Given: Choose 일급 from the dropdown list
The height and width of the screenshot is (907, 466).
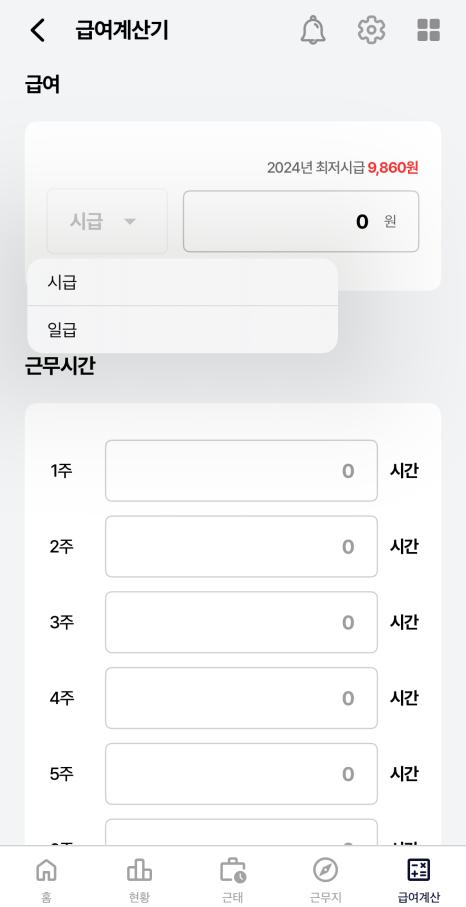Looking at the screenshot, I should [x=182, y=330].
